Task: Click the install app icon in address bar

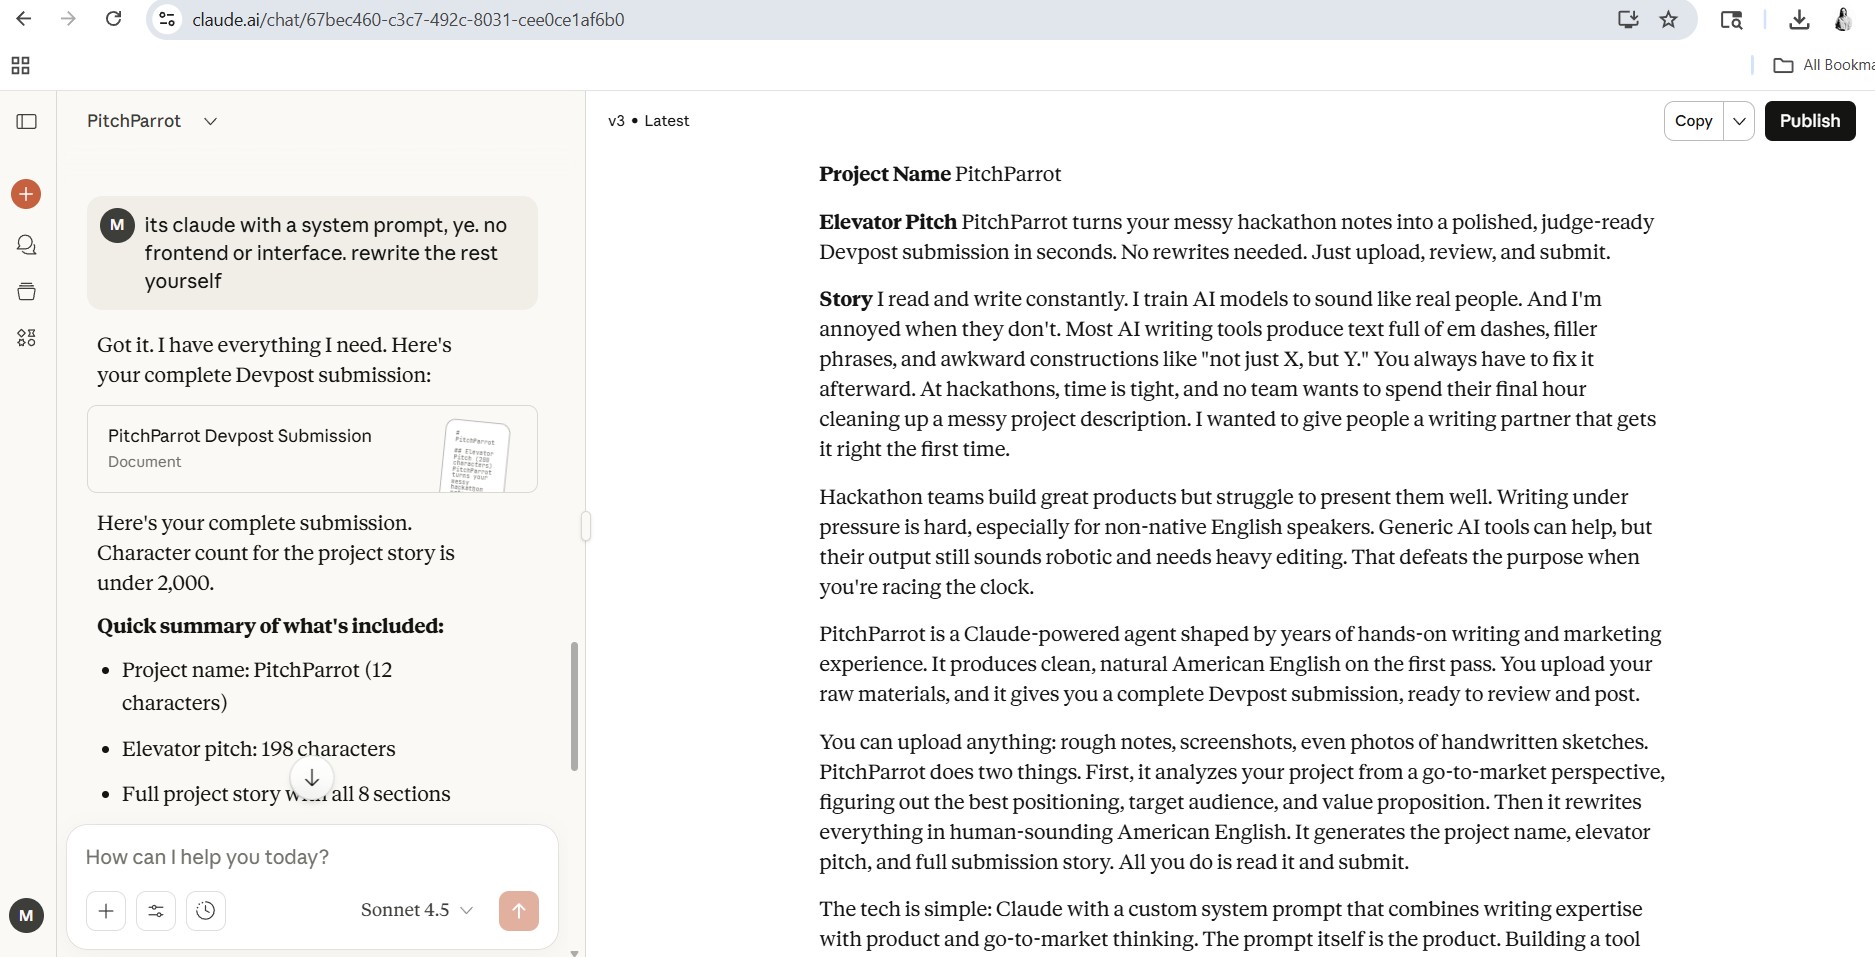Action: (x=1628, y=19)
